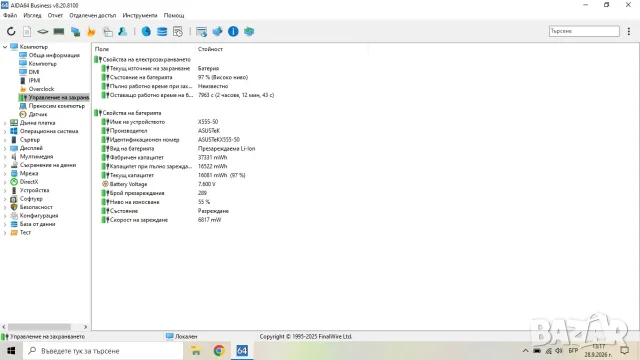The height and width of the screenshot is (360, 640).
Task: Click the Refresh toolbar icon
Action: [x=11, y=31]
